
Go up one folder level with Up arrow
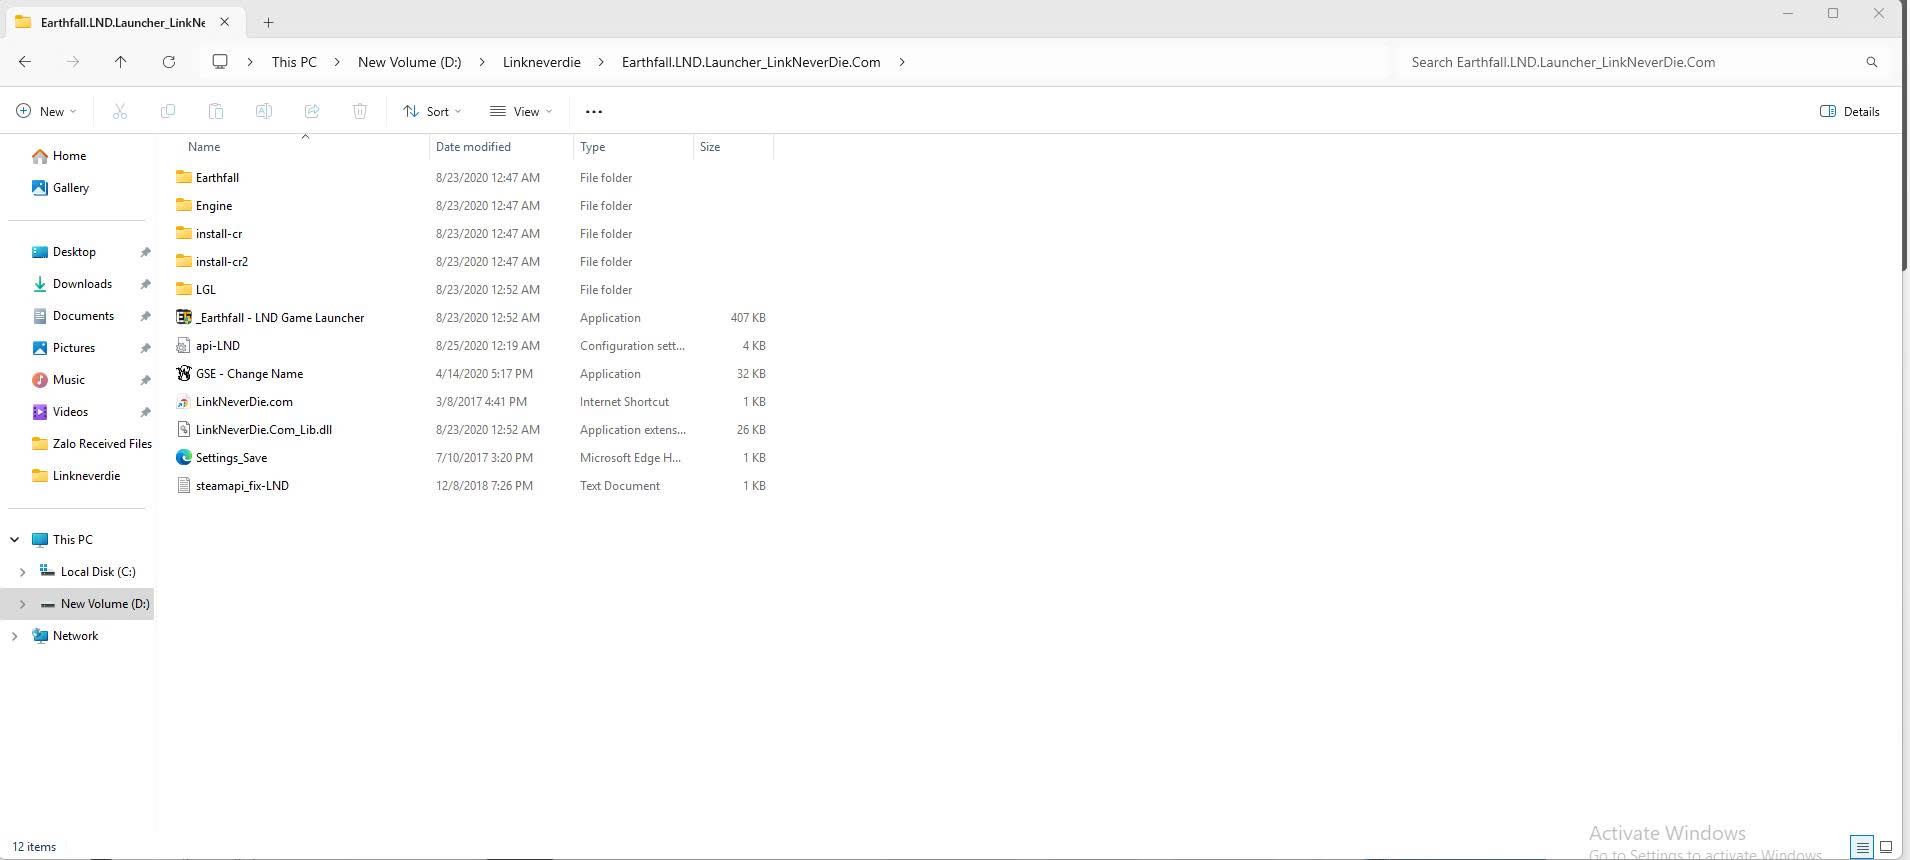(120, 62)
